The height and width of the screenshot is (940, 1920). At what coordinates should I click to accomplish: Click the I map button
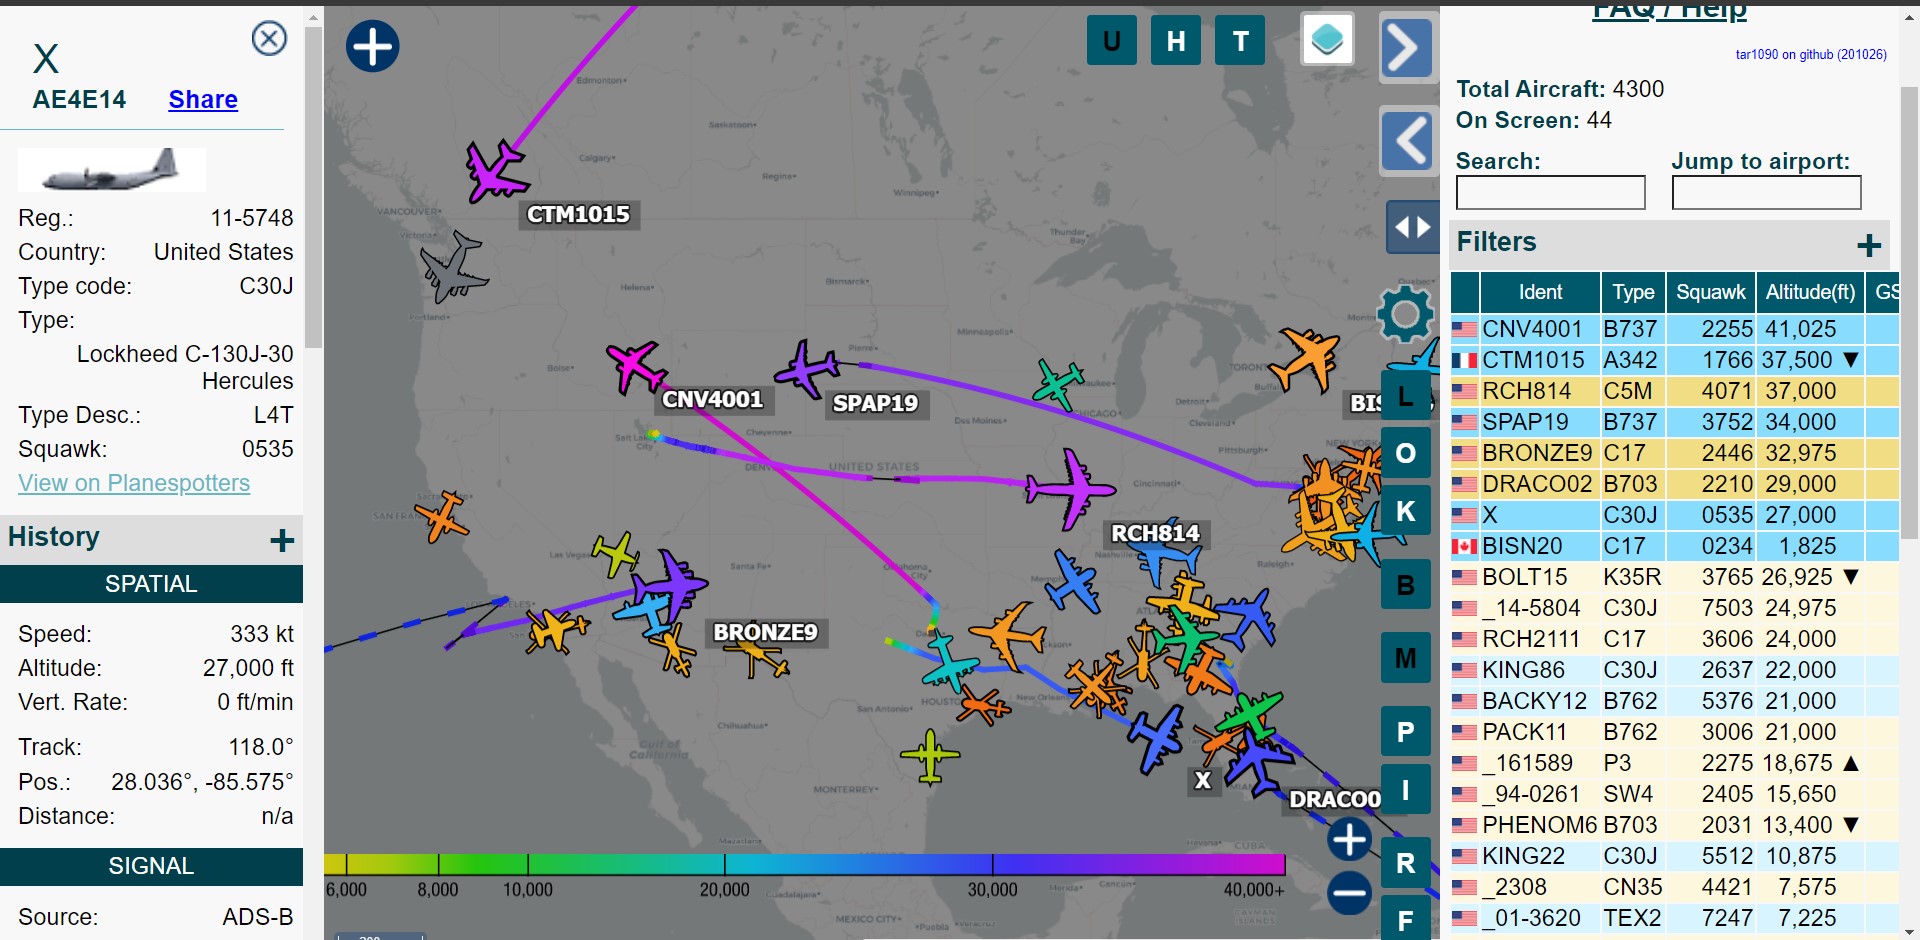coord(1406,790)
